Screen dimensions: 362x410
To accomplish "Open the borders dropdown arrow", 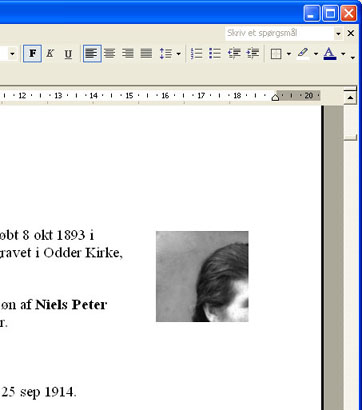I will [289, 54].
